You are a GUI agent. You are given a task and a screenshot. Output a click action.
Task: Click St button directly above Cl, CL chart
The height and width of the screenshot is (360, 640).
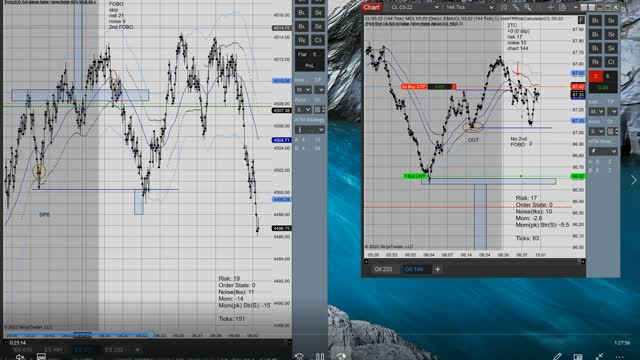point(611,48)
